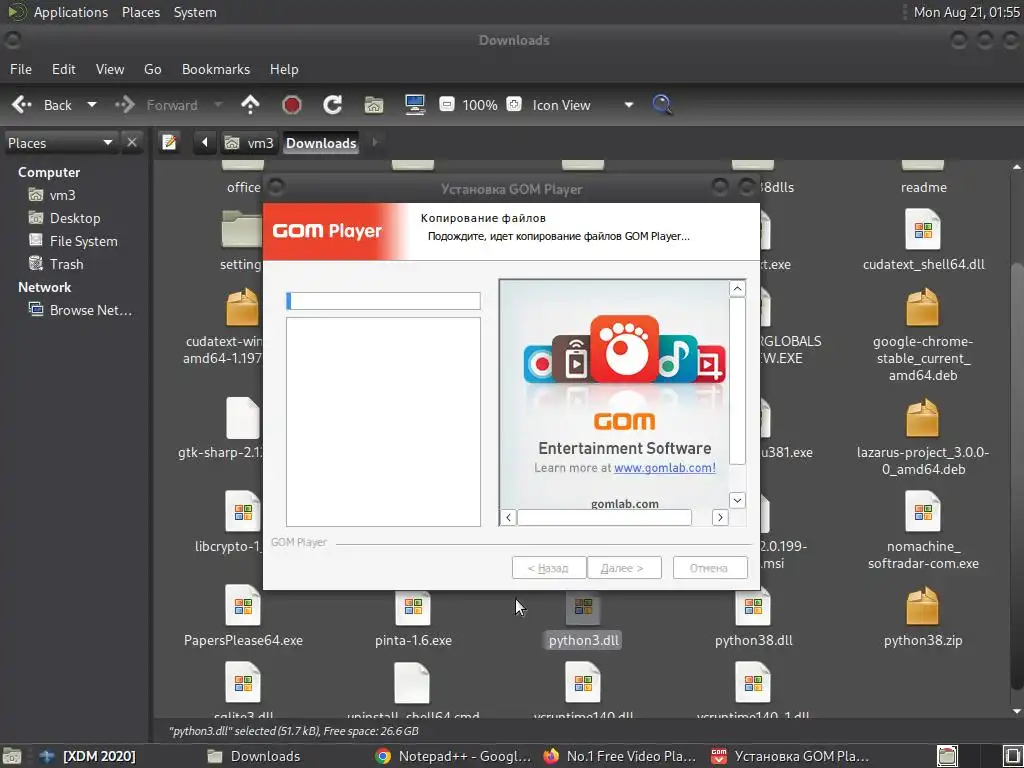
Task: Switch to XDM 2020 taskbar entry
Action: pos(87,756)
